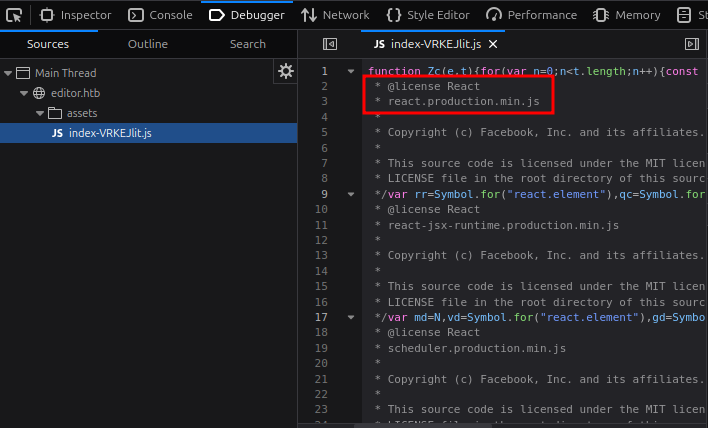
Task: Open the Style Editor panel
Action: click(429, 15)
